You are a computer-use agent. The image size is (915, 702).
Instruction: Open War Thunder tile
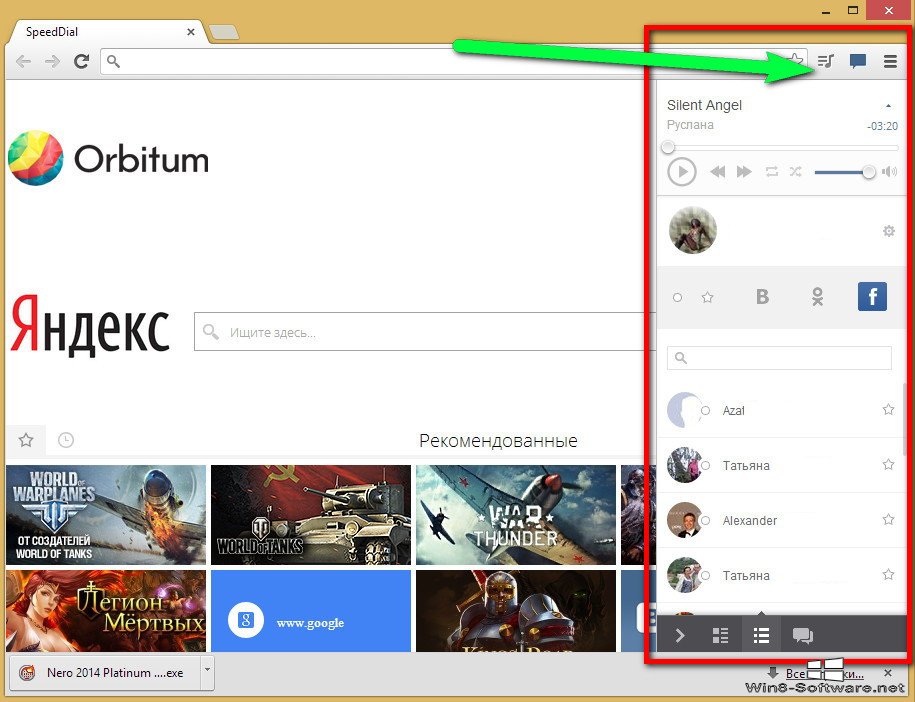pyautogui.click(x=516, y=515)
